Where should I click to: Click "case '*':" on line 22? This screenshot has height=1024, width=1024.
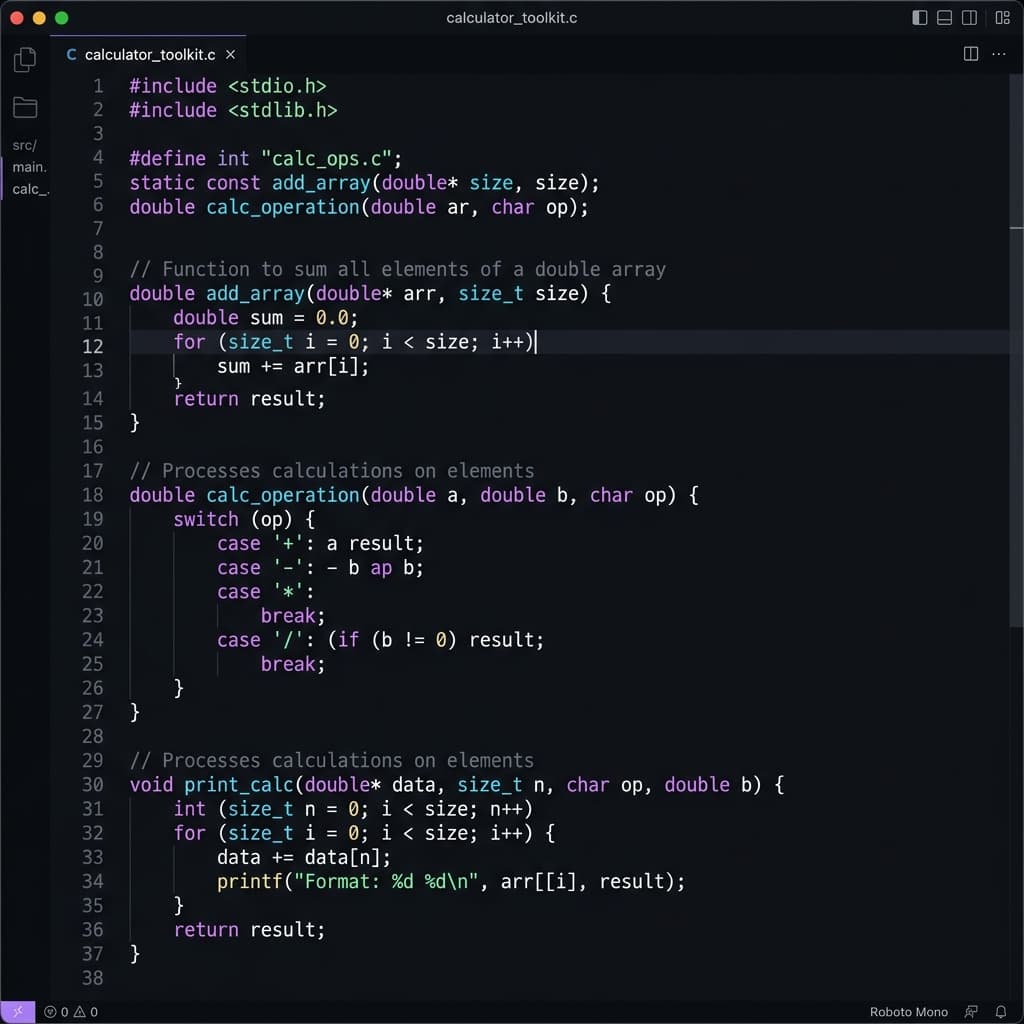coord(266,592)
